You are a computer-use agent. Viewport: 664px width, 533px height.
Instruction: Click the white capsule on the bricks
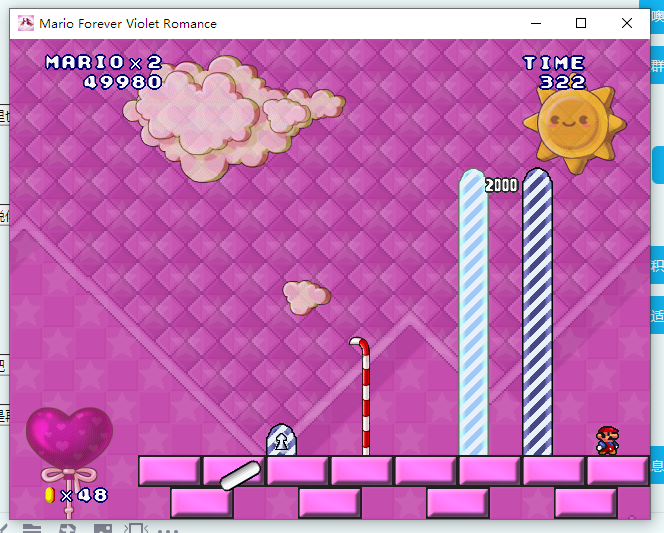[x=240, y=475]
